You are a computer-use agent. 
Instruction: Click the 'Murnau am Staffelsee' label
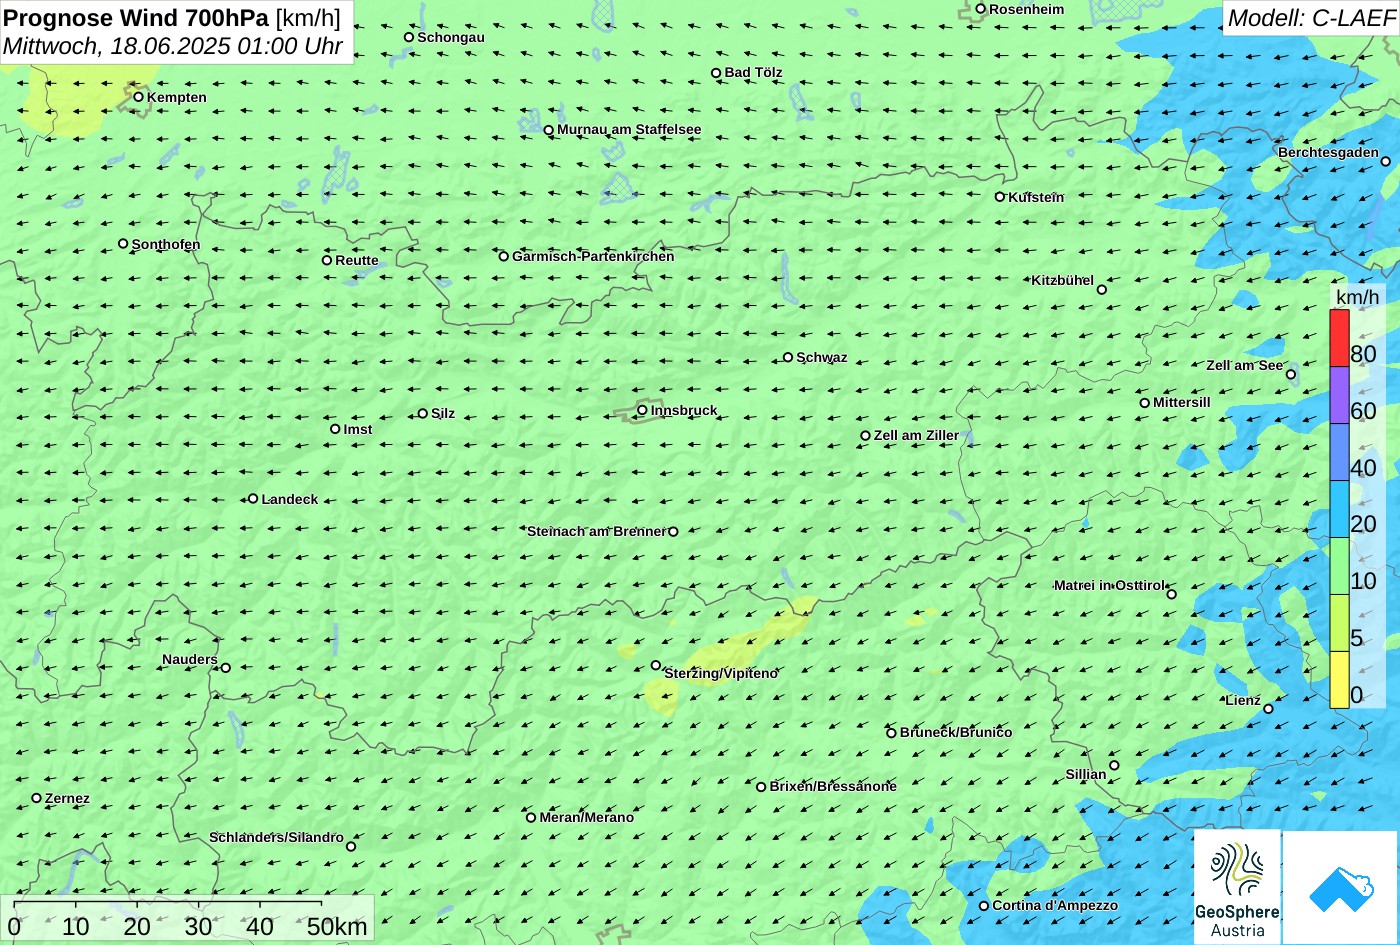tap(629, 129)
